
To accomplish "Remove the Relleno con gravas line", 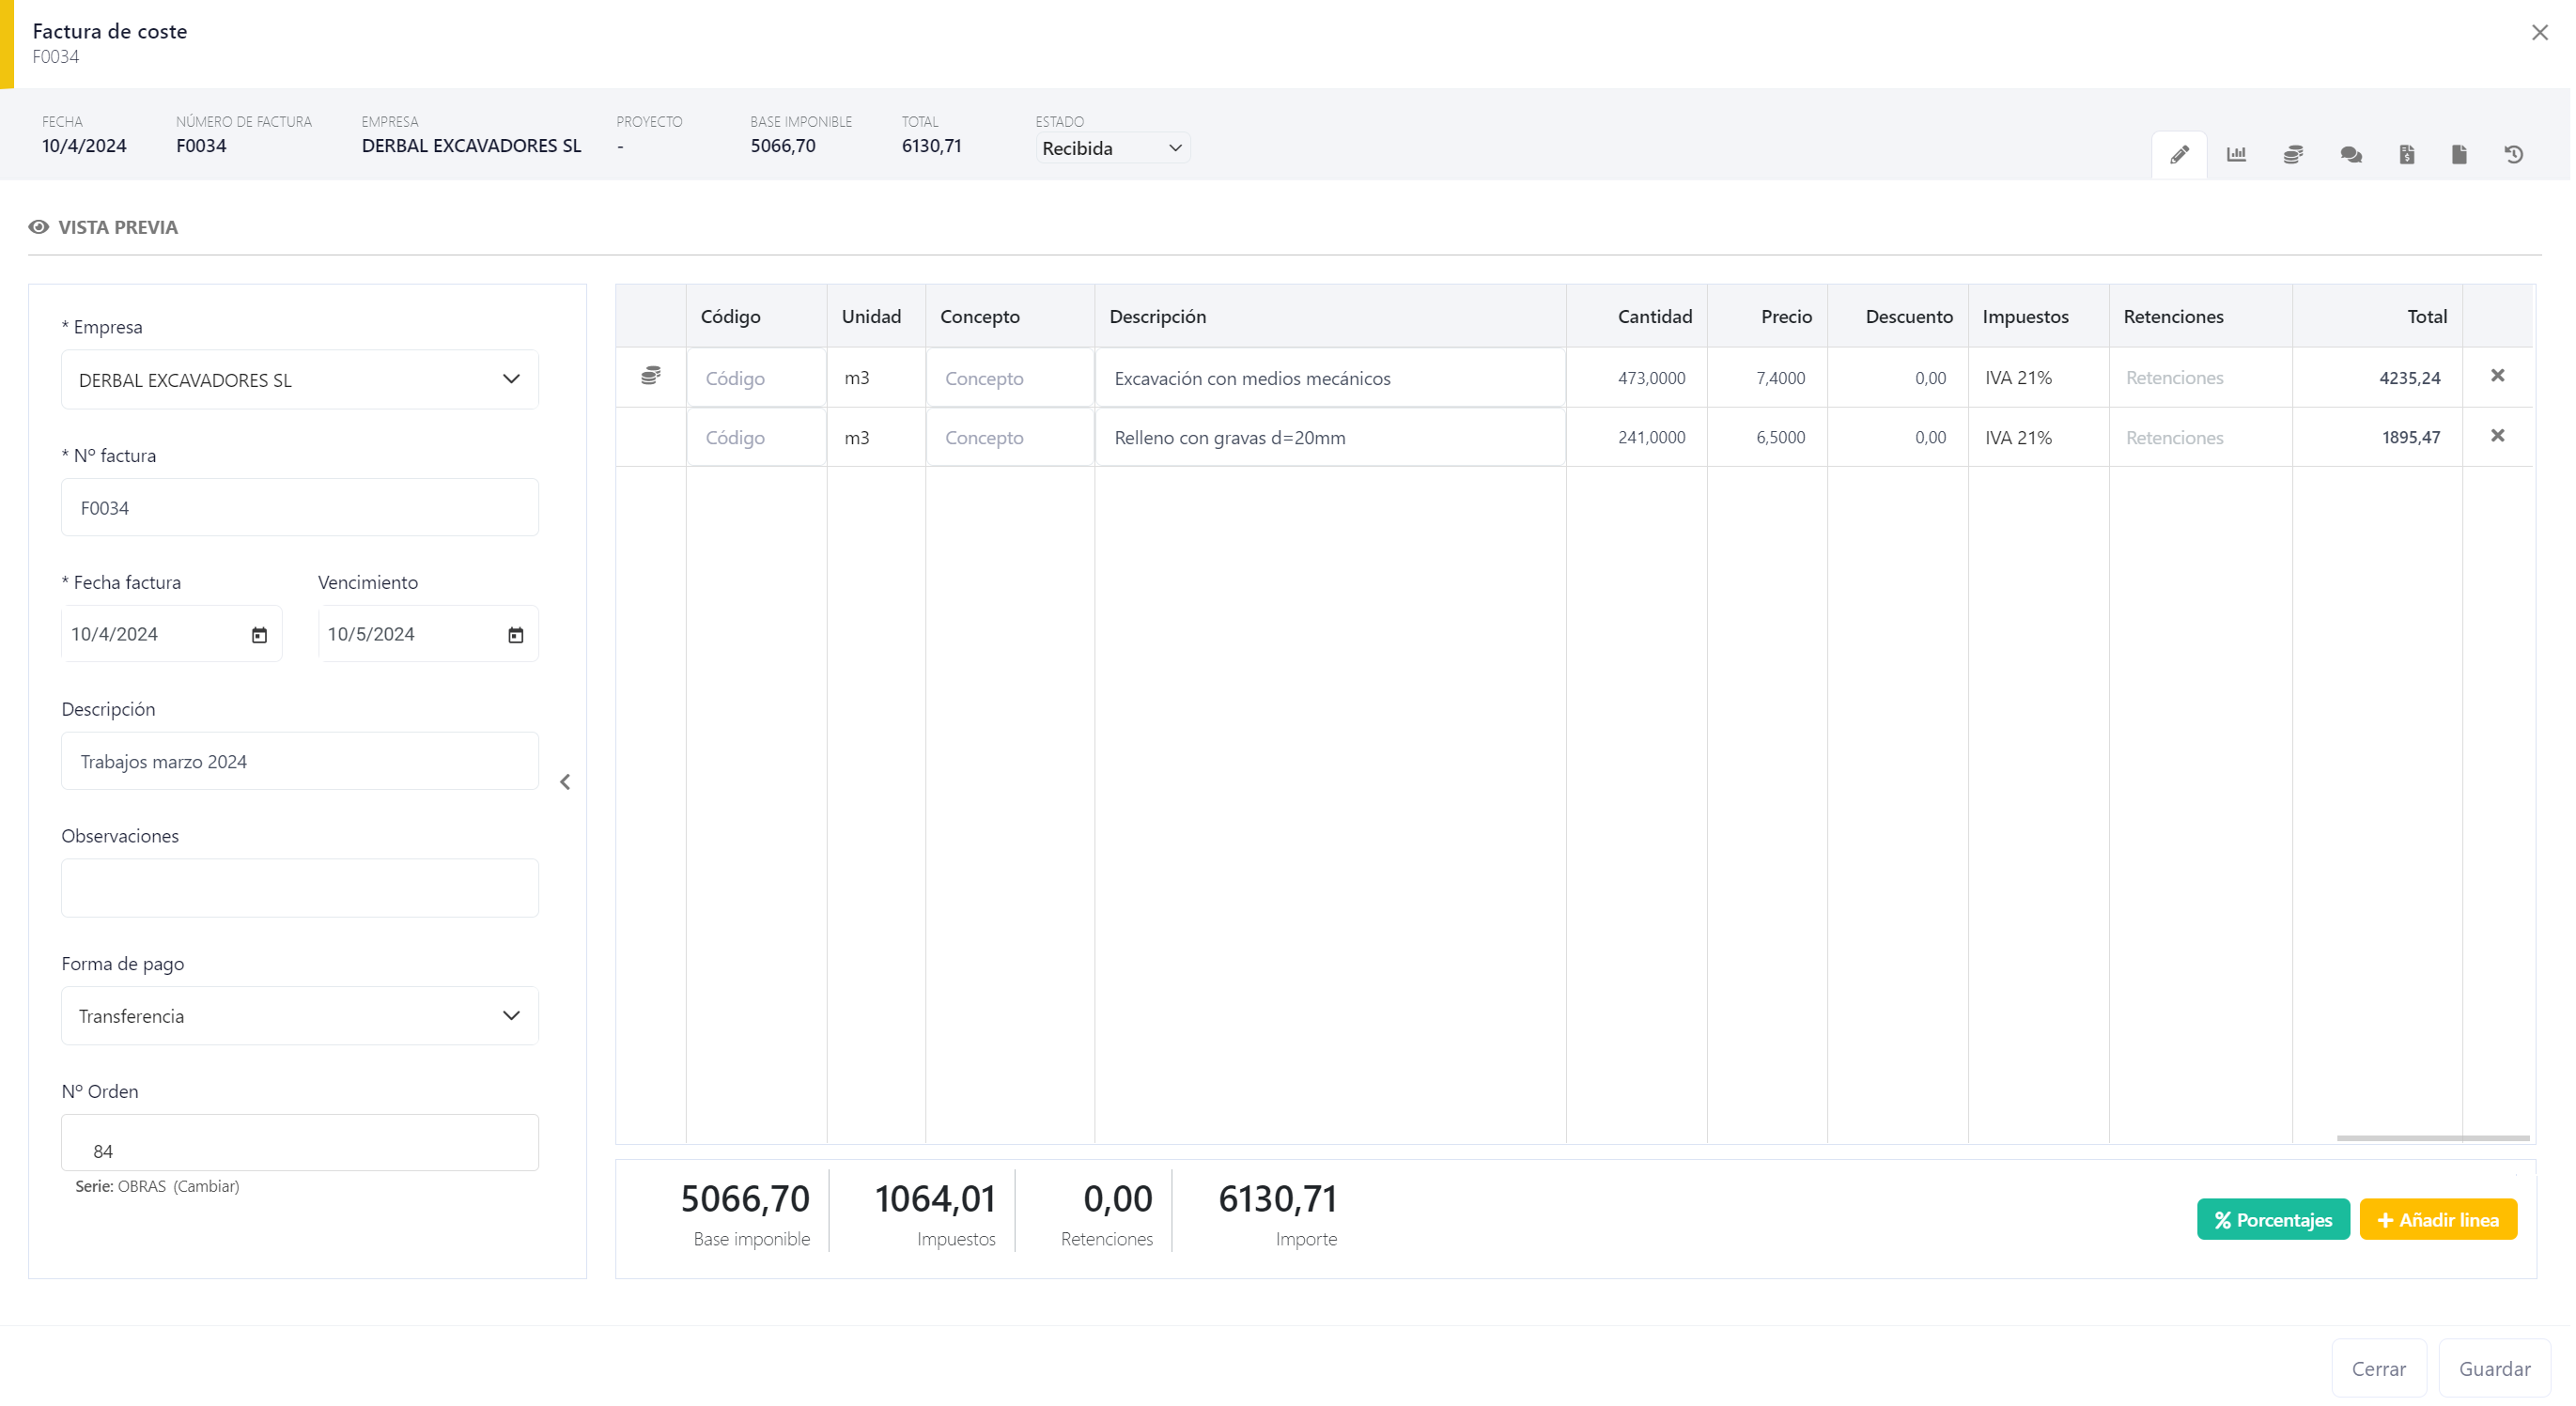I will 2497,436.
